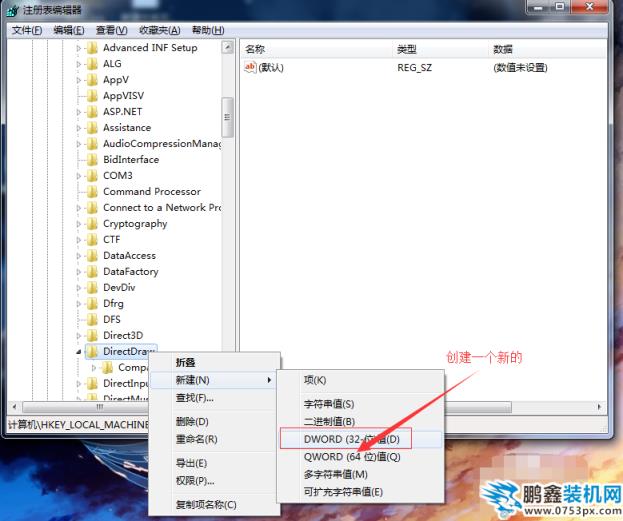This screenshot has width=623, height=521.
Task: Click the DataFactory folder icon
Action: click(x=92, y=271)
